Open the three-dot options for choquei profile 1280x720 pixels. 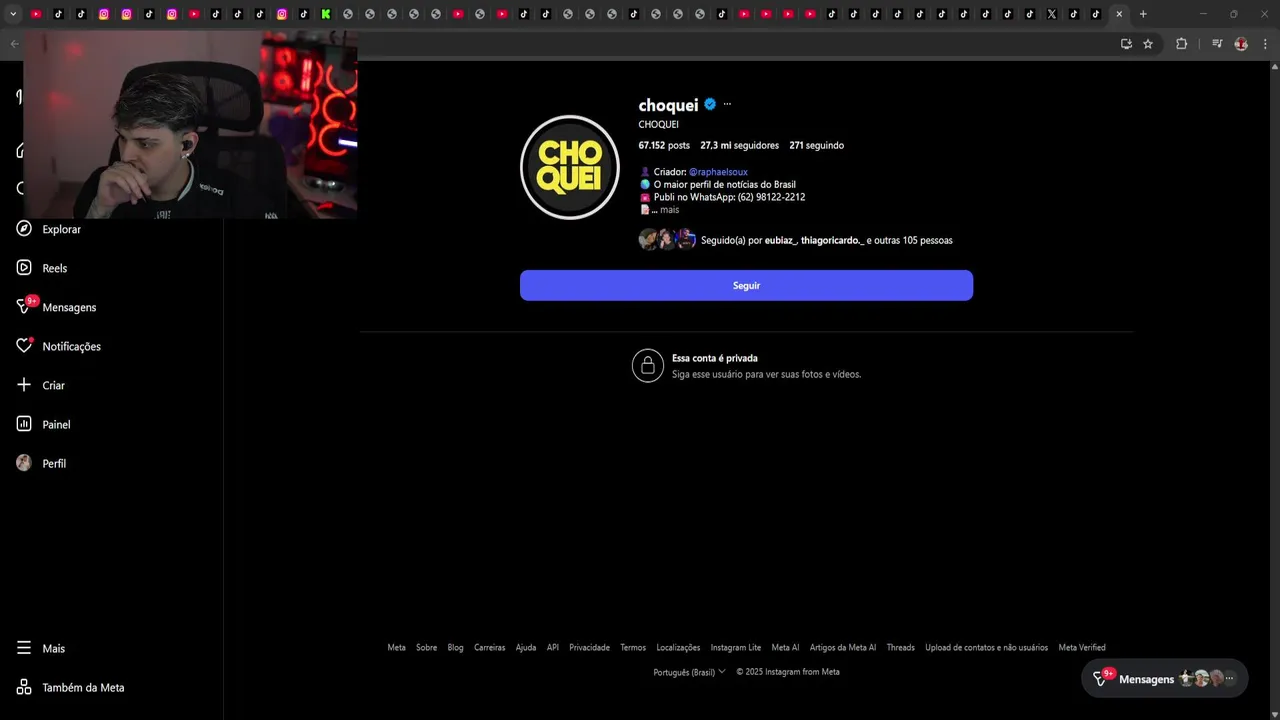tap(727, 104)
